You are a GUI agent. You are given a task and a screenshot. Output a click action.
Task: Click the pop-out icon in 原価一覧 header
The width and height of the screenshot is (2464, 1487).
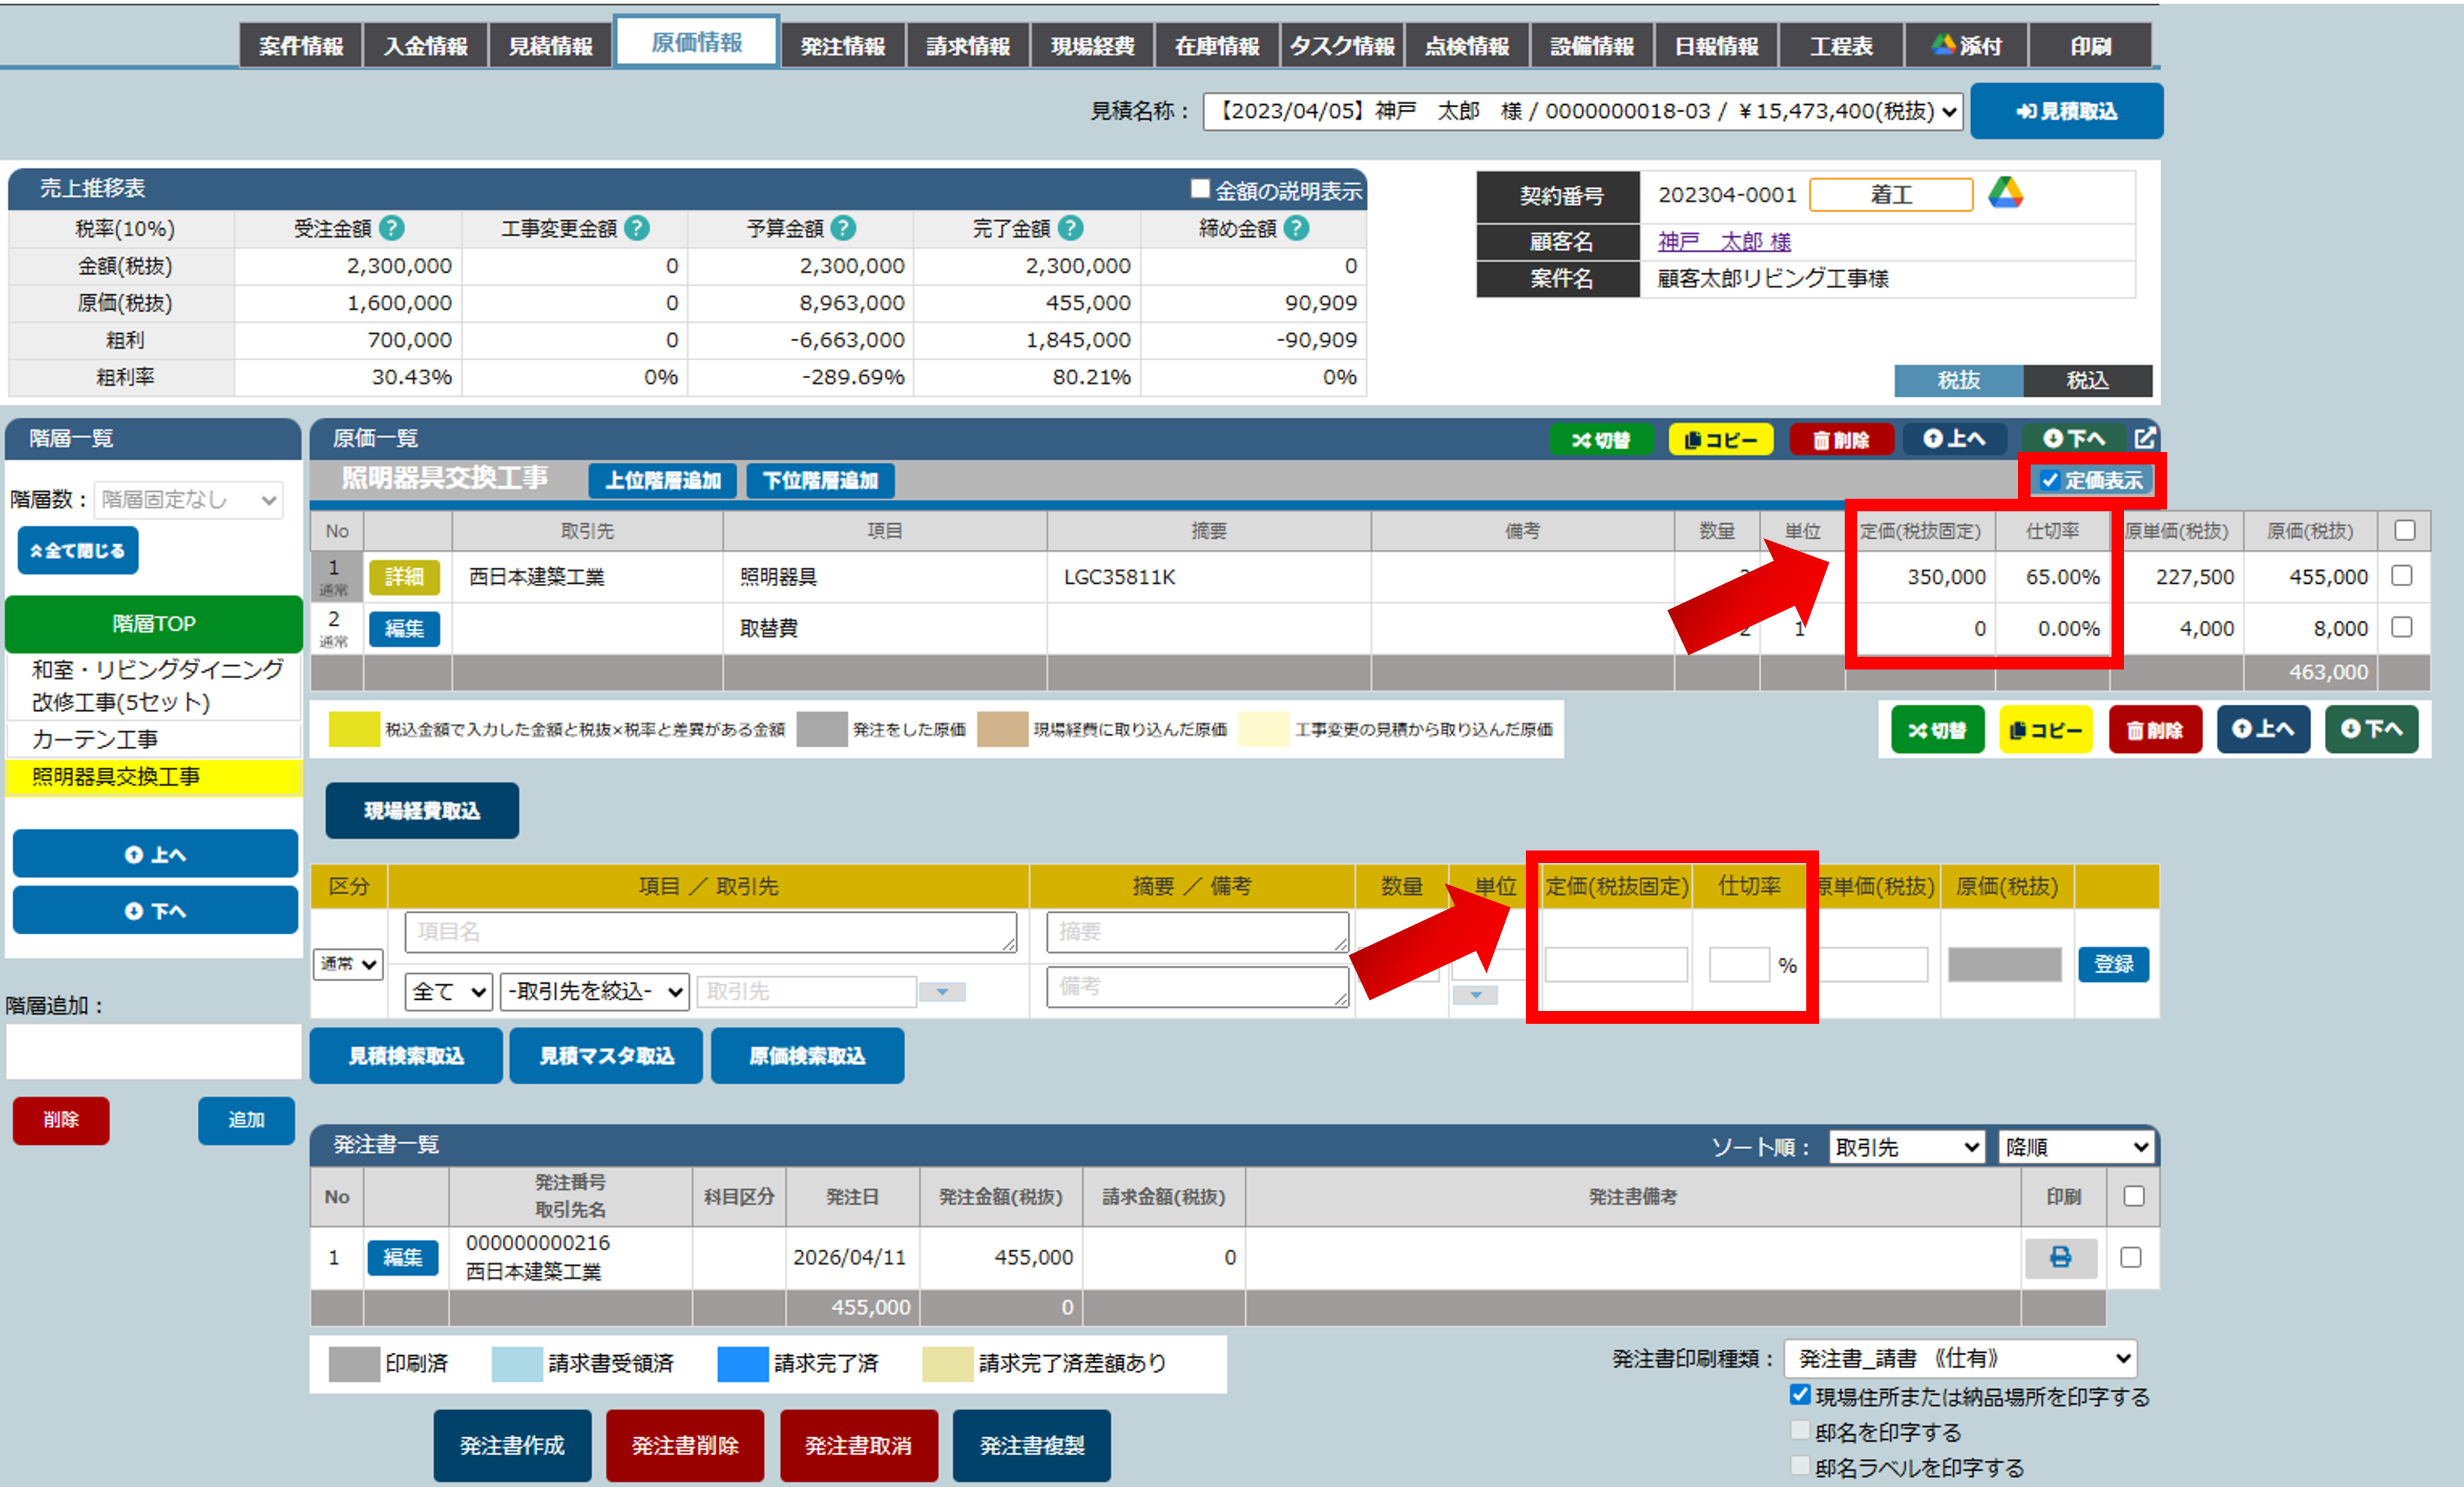(x=2144, y=438)
